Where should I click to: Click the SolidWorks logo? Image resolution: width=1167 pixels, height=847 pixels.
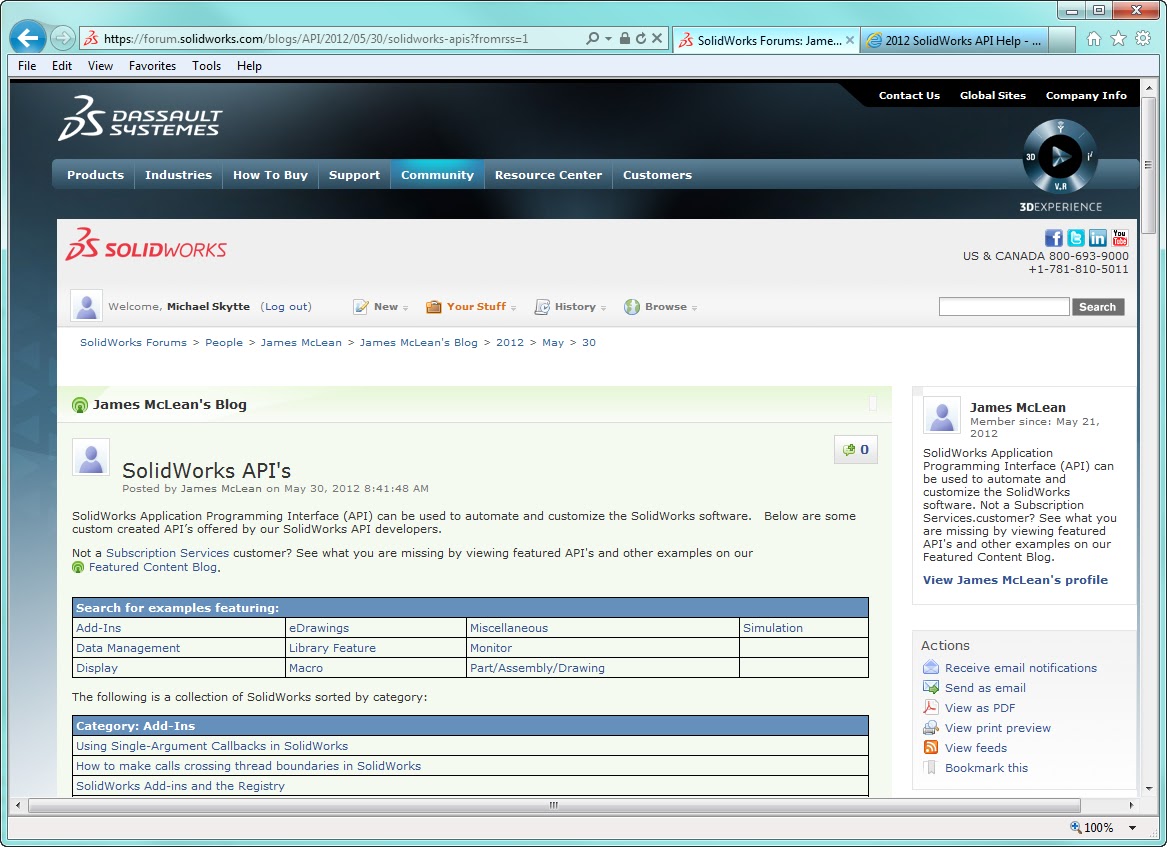[x=146, y=245]
